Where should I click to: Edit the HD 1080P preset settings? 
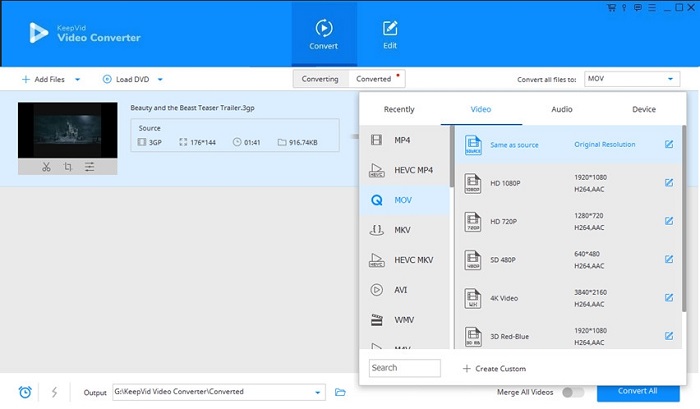click(669, 183)
